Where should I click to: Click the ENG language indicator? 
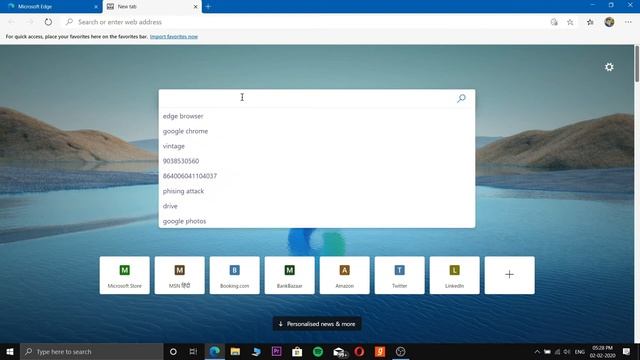(x=580, y=351)
